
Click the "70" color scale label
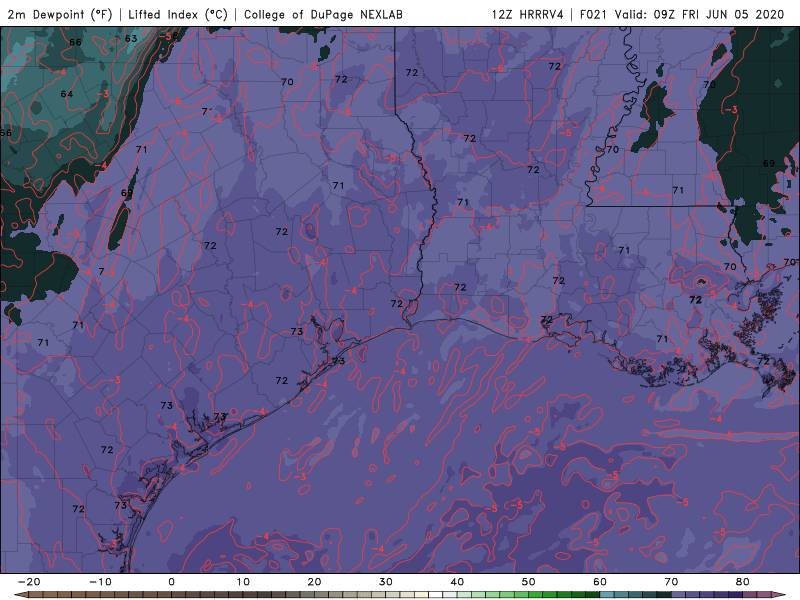(x=671, y=582)
